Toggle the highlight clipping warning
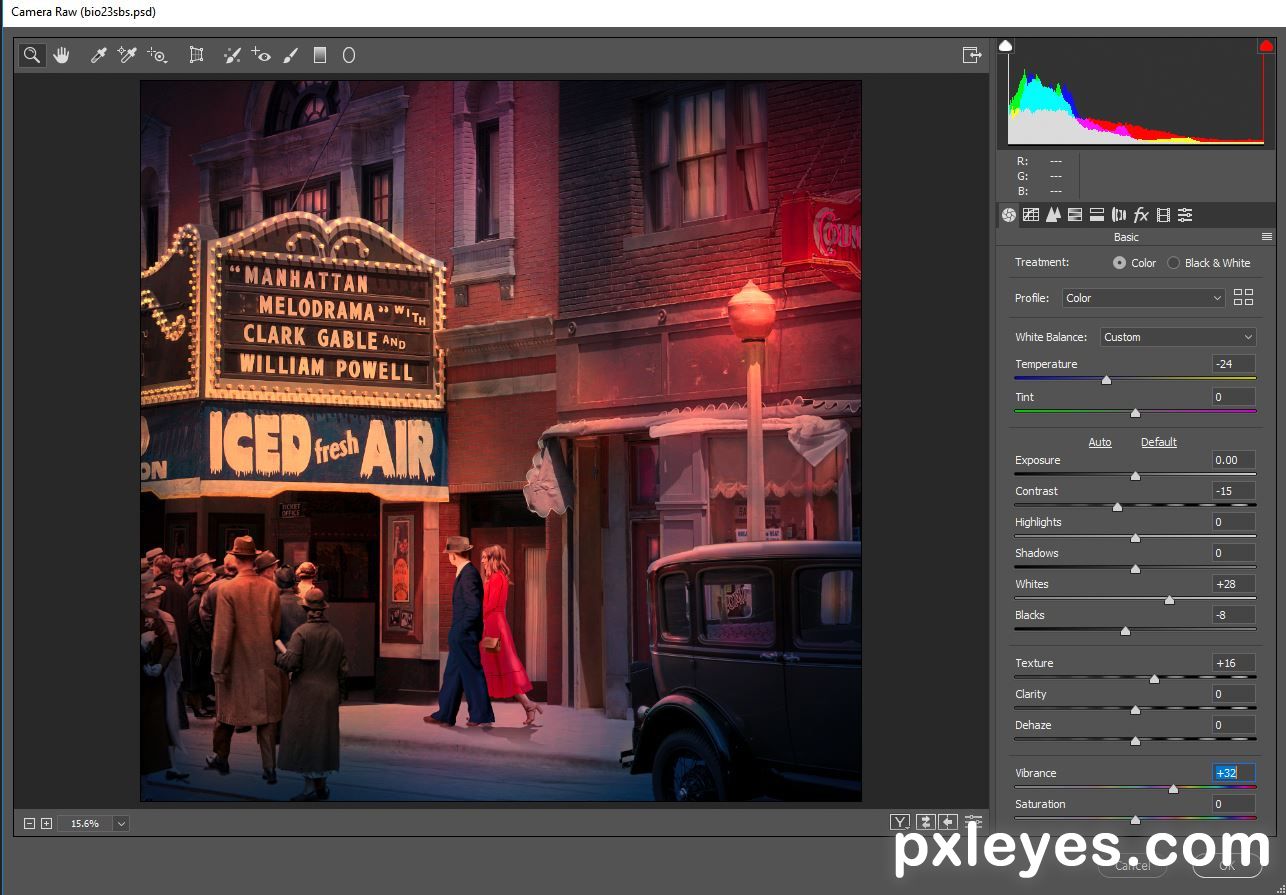 (1266, 46)
